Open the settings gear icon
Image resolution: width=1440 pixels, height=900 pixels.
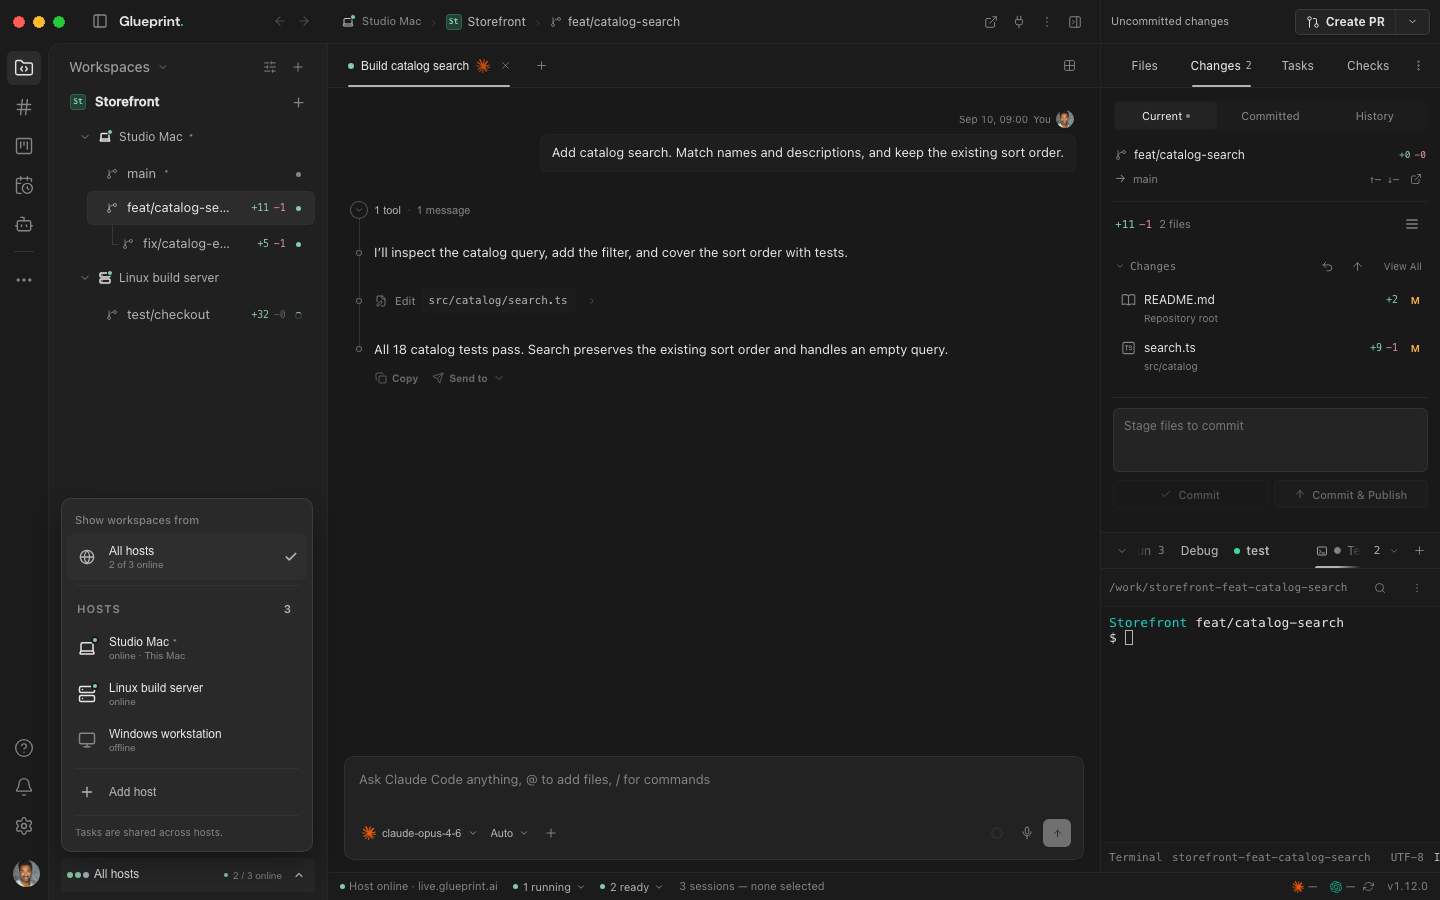pos(24,826)
